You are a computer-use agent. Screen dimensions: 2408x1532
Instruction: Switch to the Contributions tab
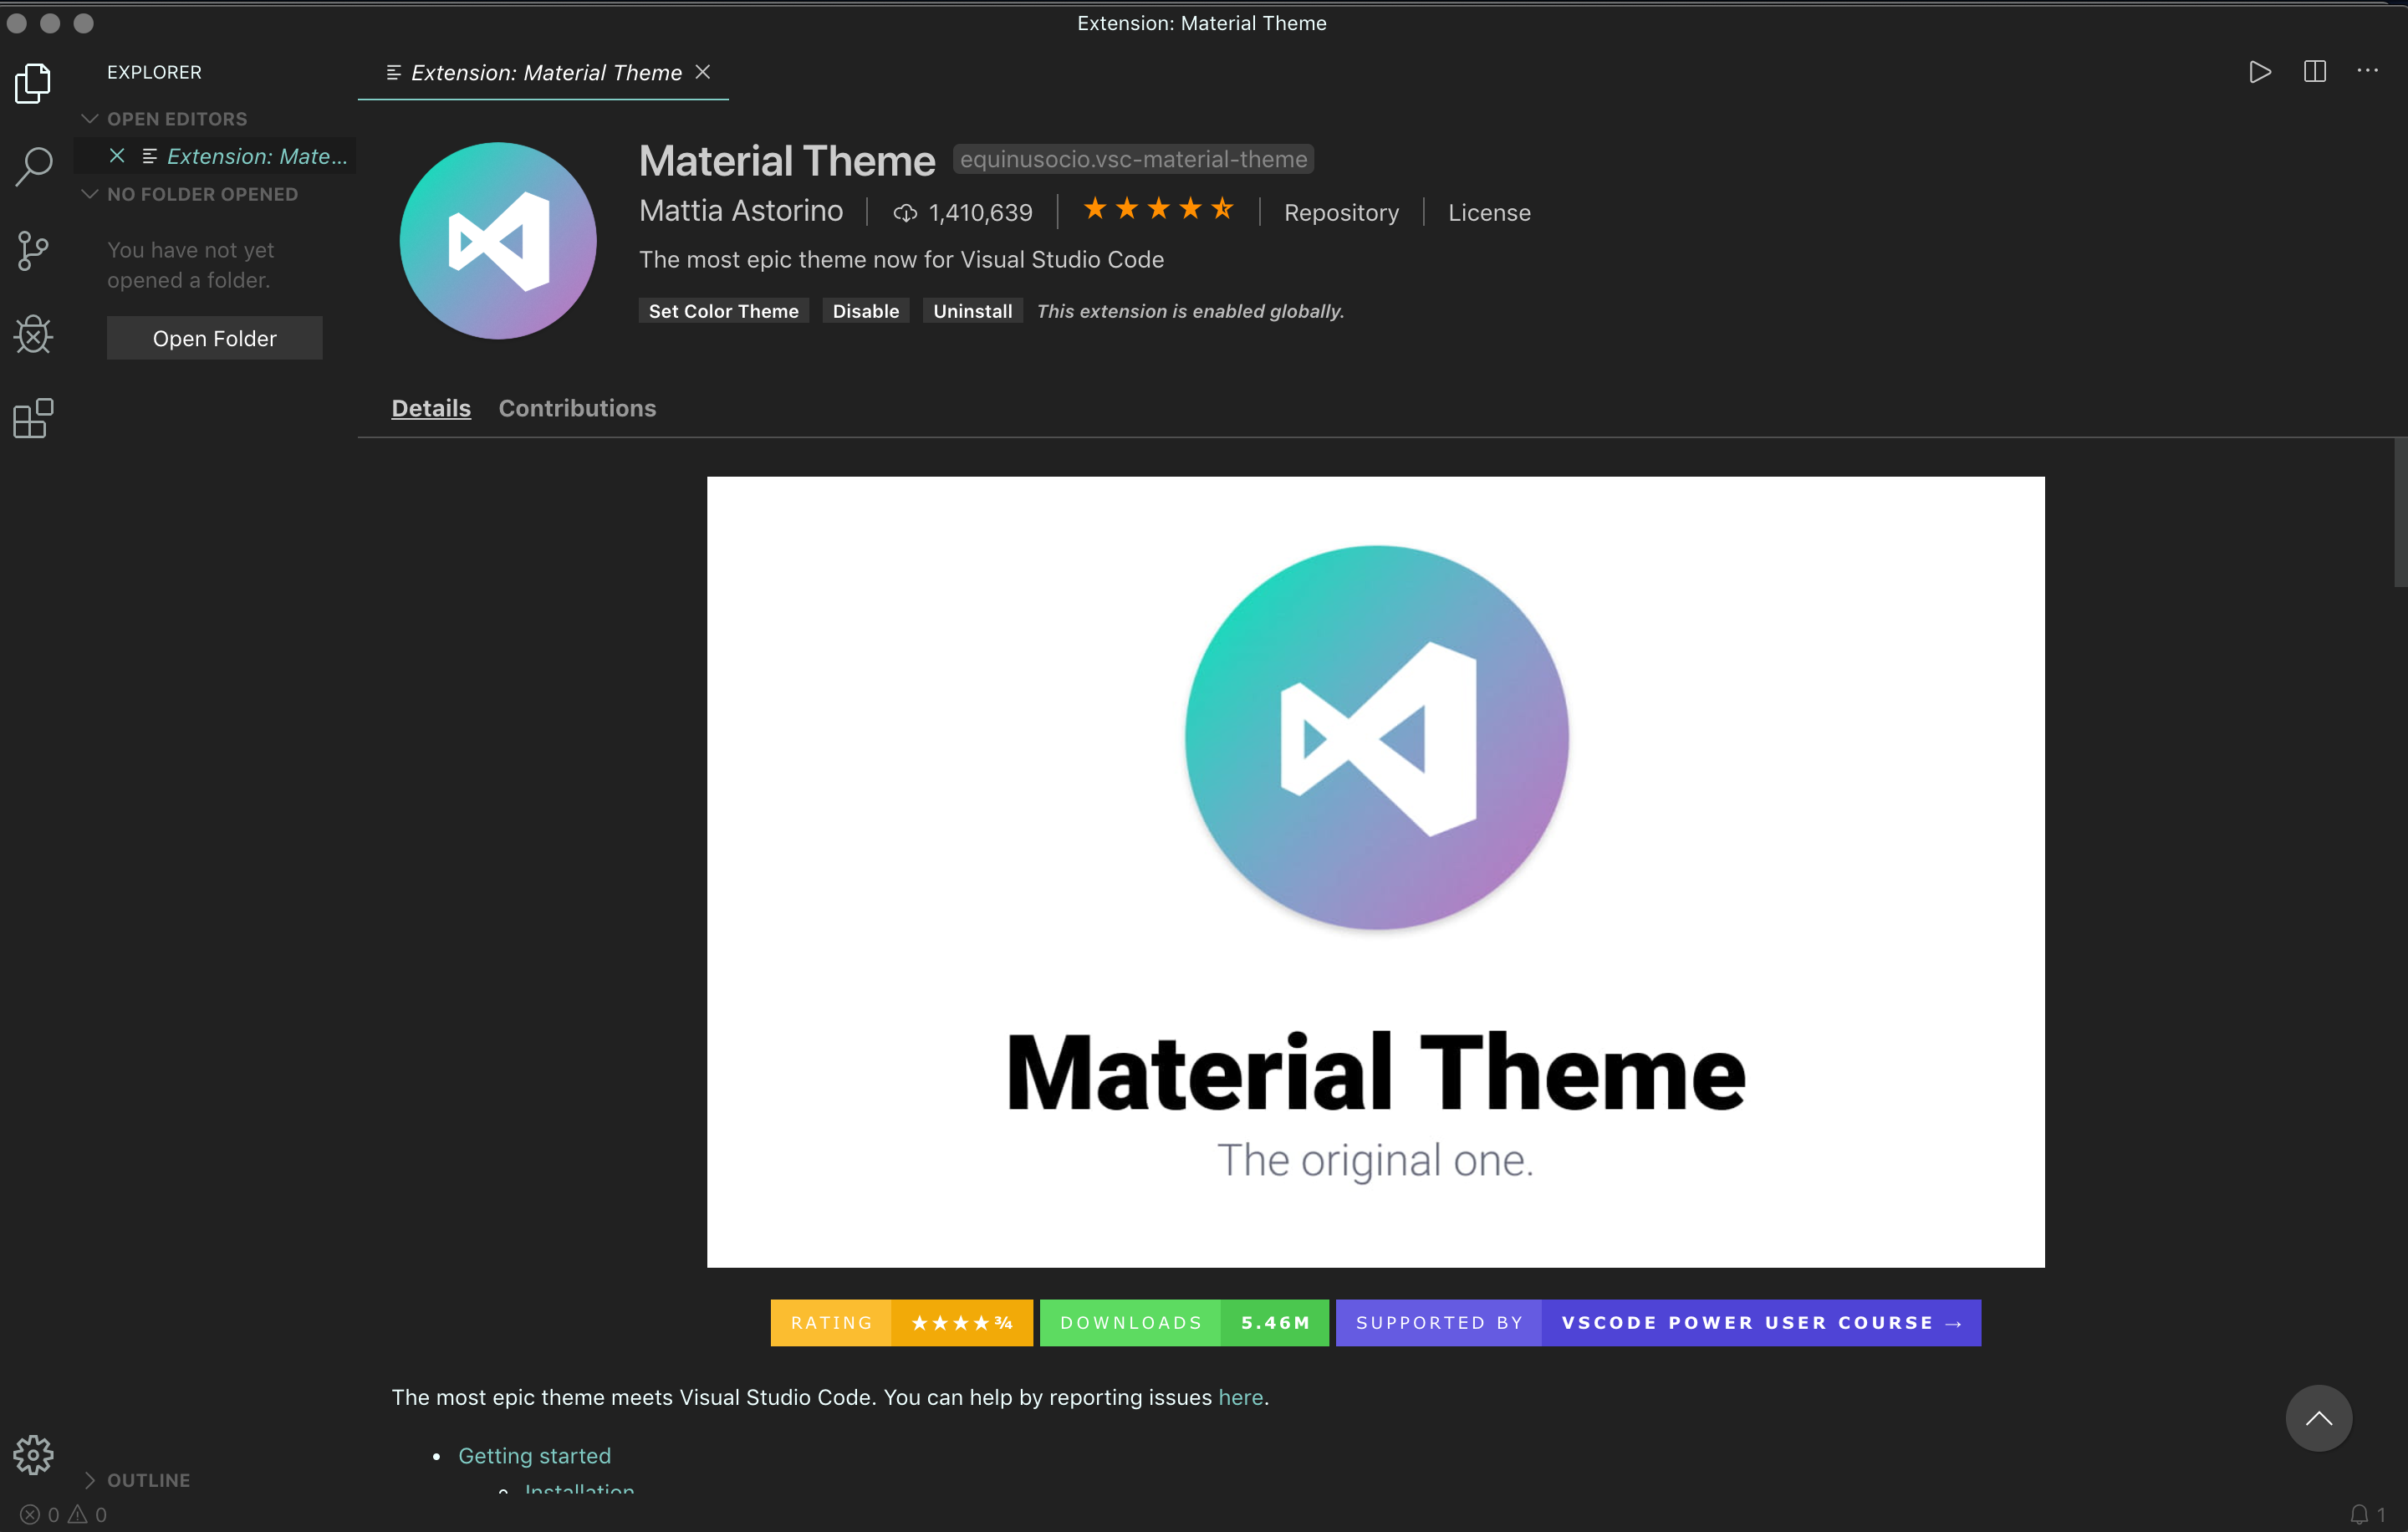point(577,408)
